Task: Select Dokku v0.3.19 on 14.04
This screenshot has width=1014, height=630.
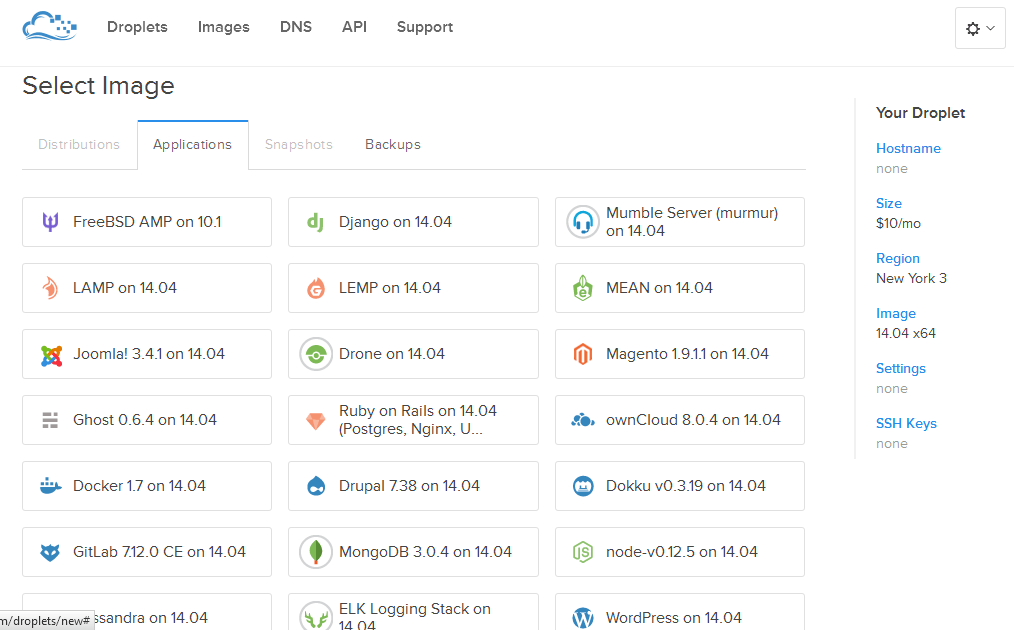Action: 680,486
